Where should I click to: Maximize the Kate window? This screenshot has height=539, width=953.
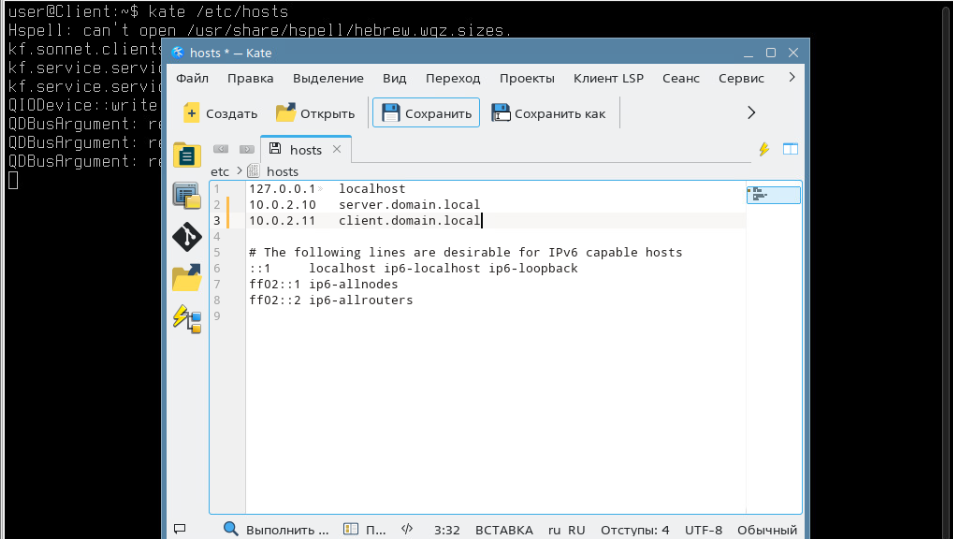tap(771, 53)
